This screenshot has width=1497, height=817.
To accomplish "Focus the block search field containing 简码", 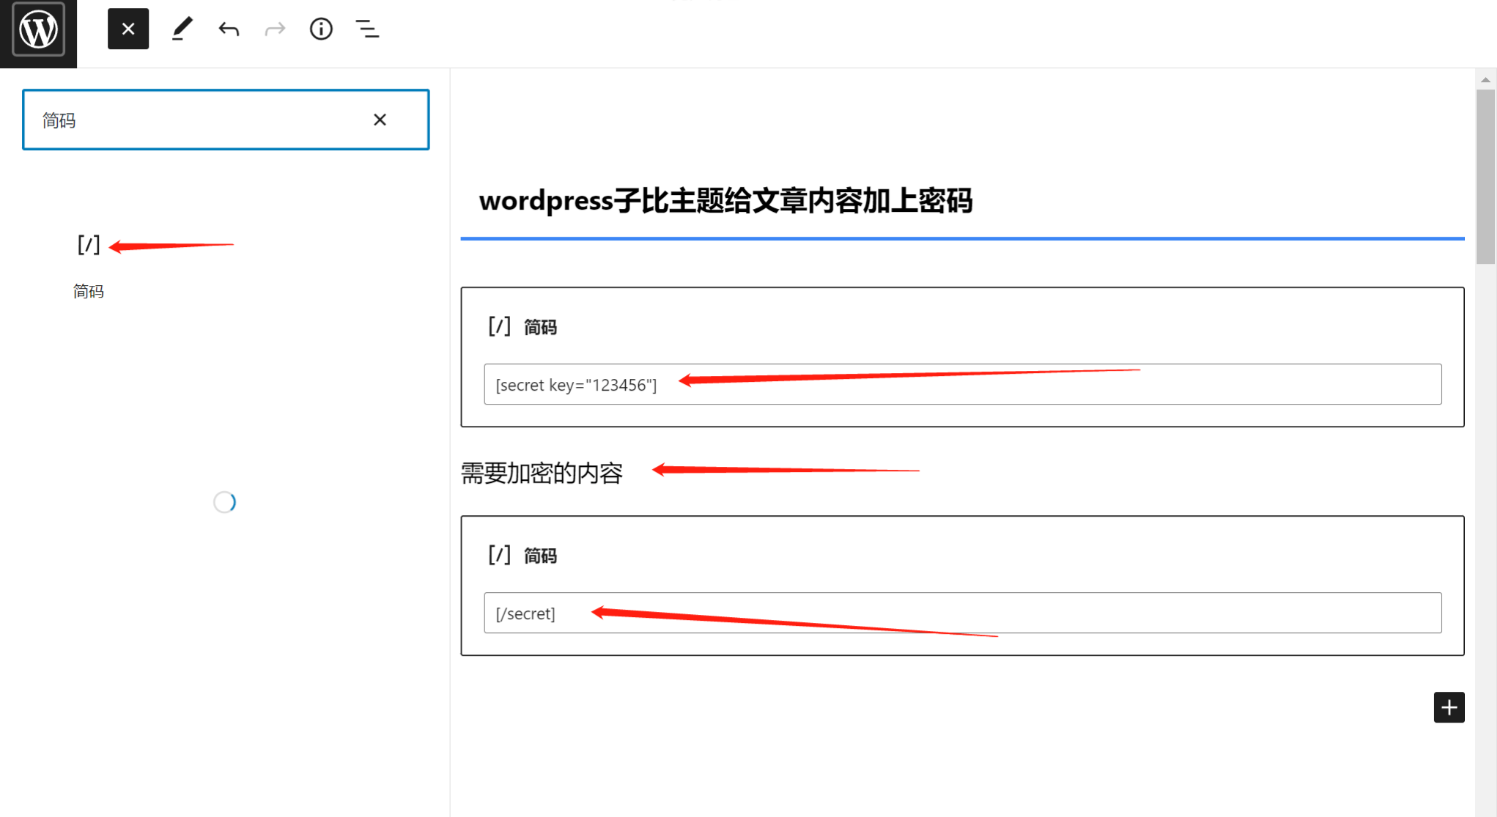I will 200,120.
